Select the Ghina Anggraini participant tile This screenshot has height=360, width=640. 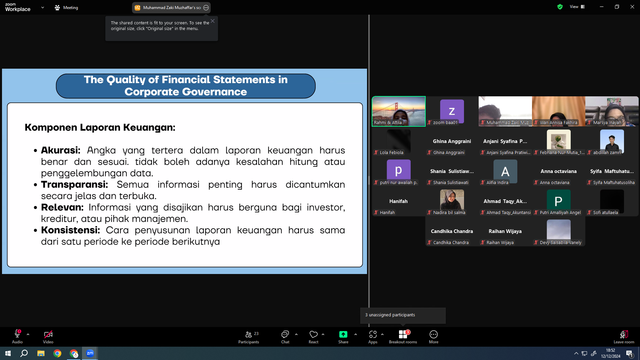click(452, 141)
